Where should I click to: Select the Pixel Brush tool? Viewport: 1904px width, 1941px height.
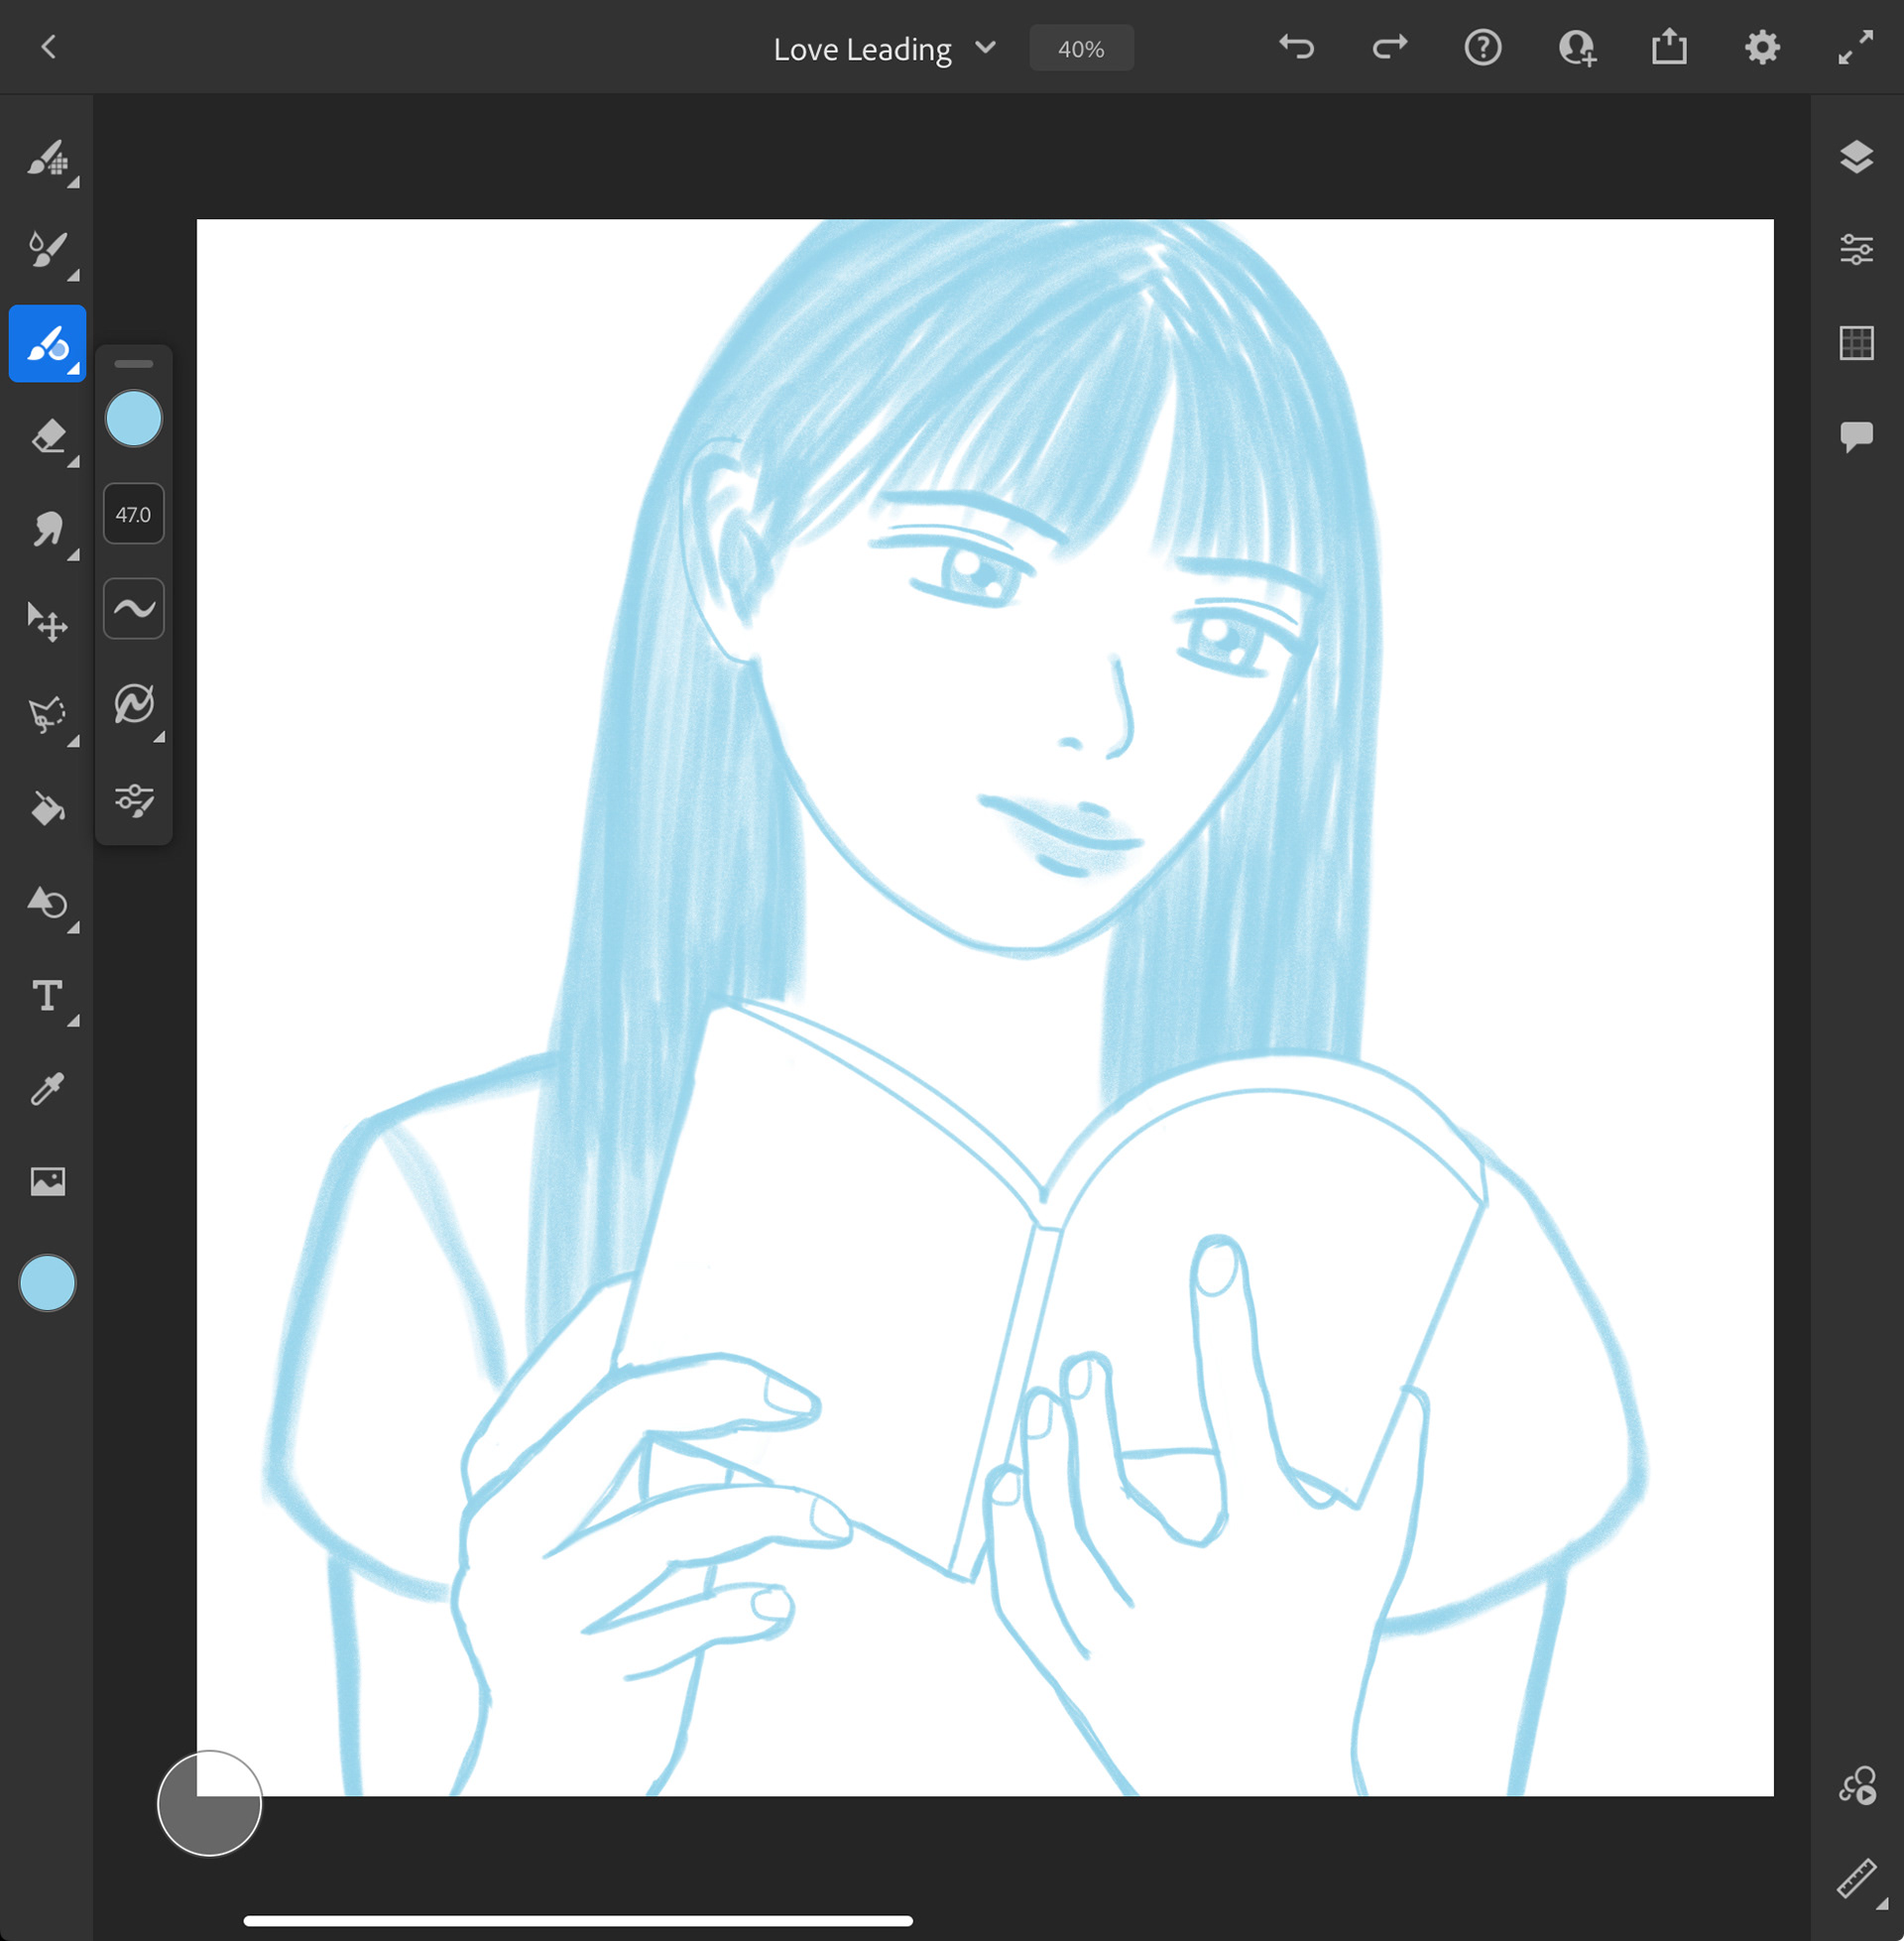[47, 158]
